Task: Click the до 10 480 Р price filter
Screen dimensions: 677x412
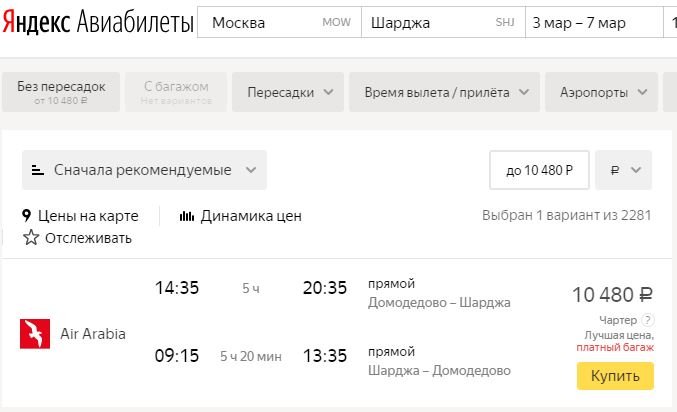Action: point(539,170)
